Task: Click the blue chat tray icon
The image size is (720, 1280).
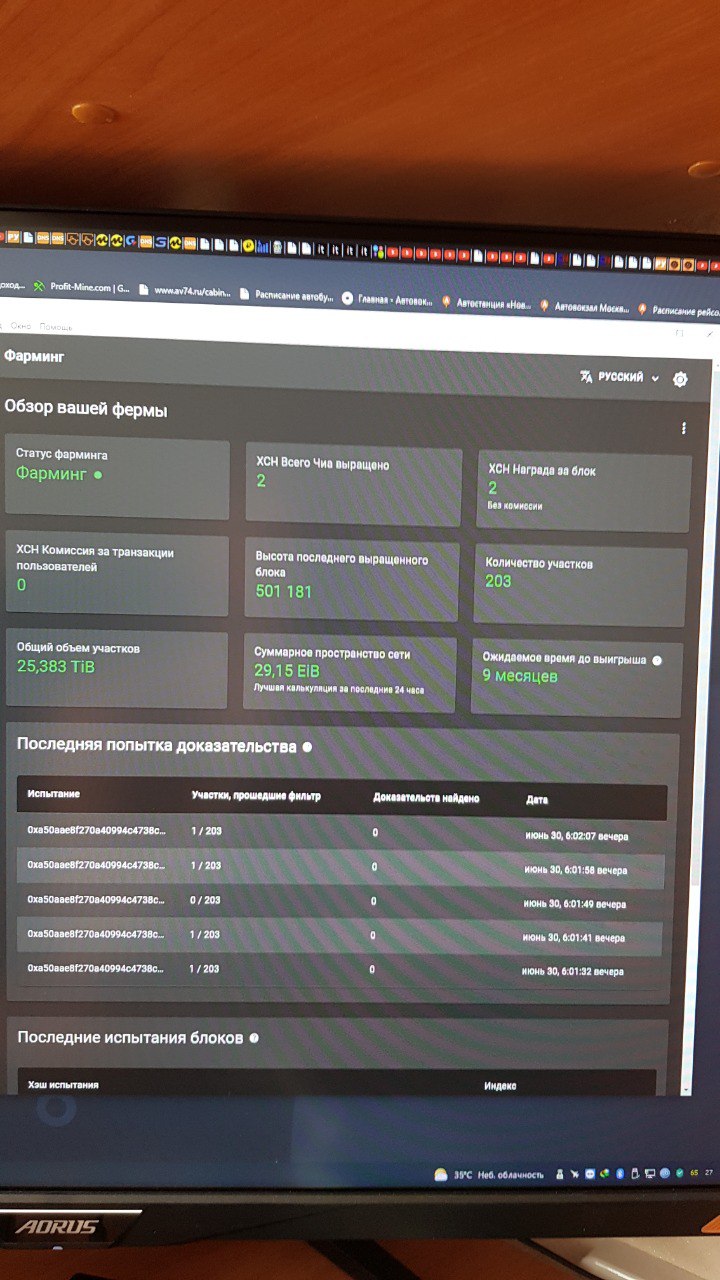Action: [x=591, y=1173]
